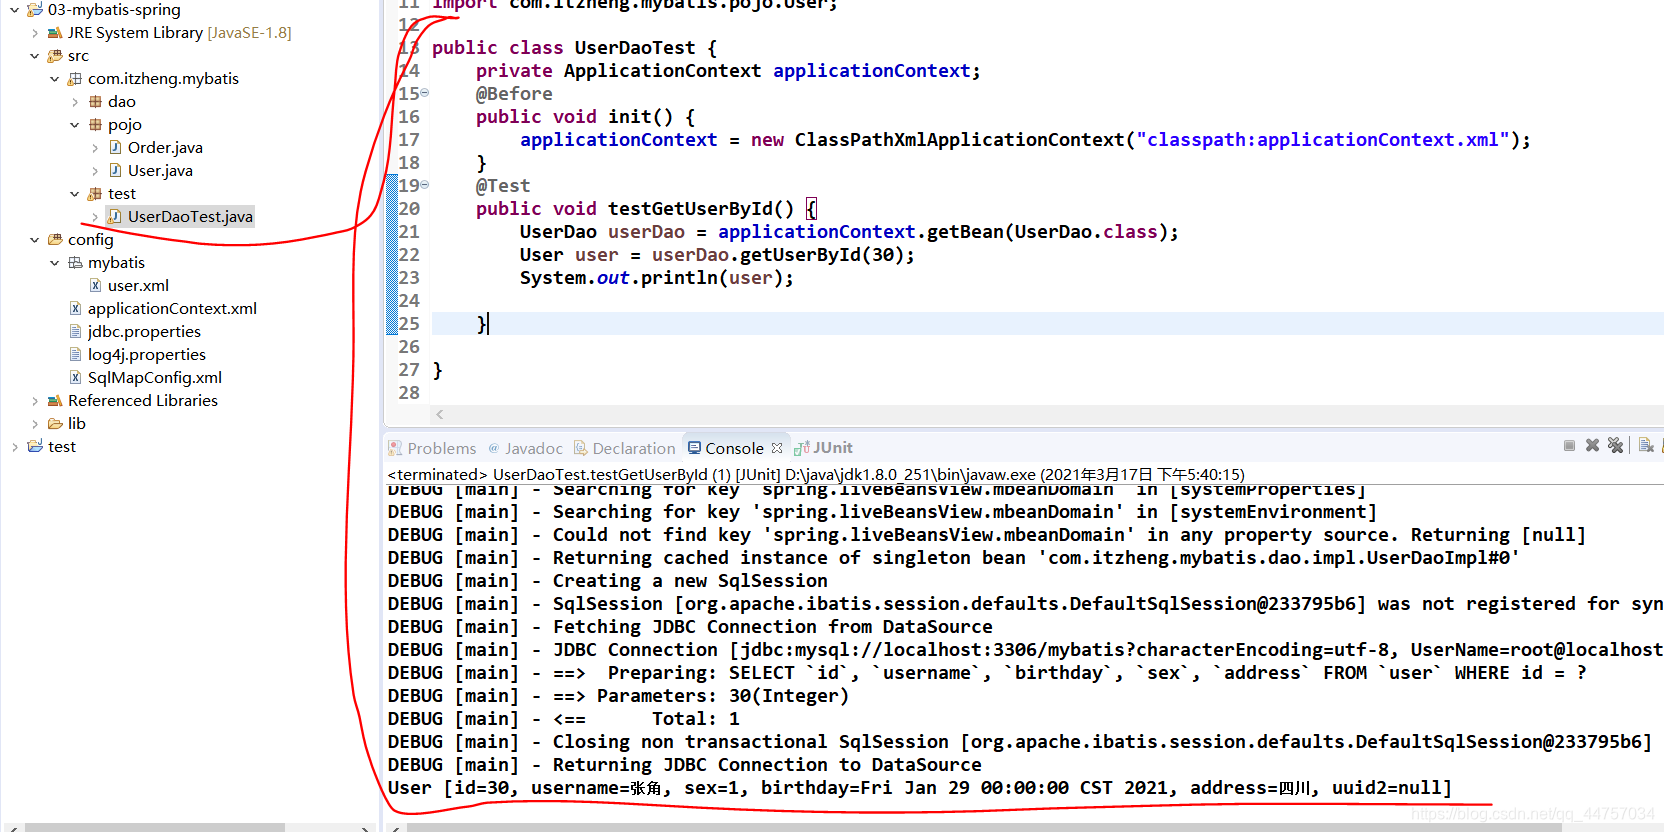Click the mybatis package icon under config
Image resolution: width=1664 pixels, height=832 pixels.
75,262
